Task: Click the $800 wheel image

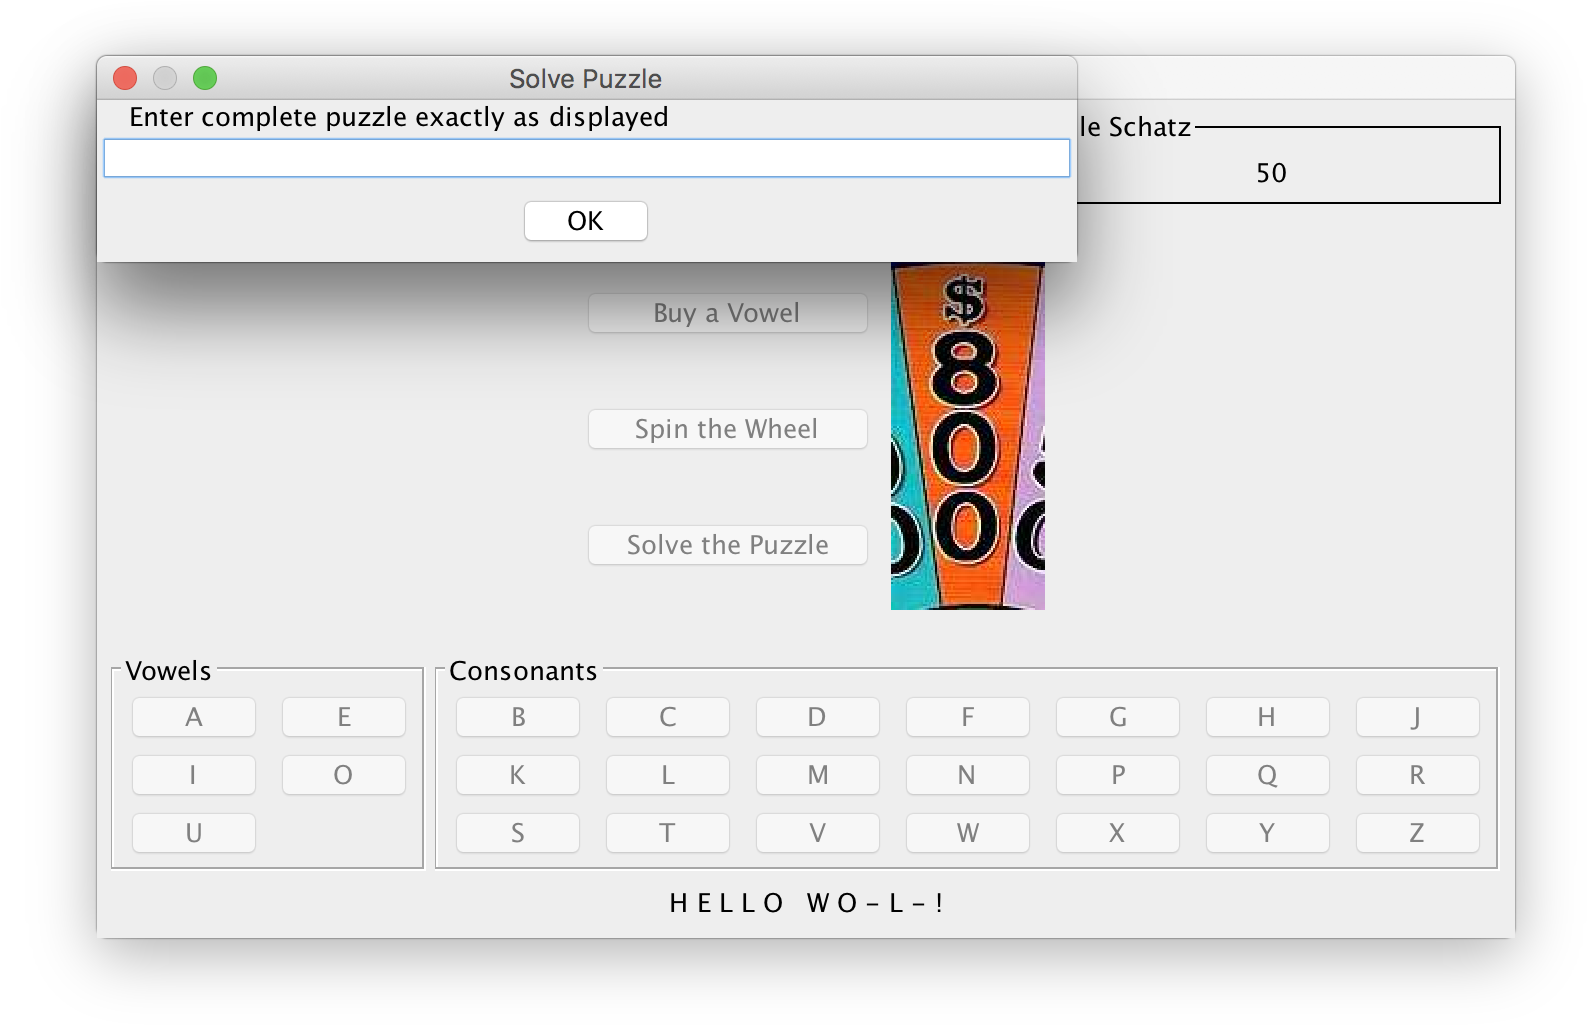Action: point(967,436)
